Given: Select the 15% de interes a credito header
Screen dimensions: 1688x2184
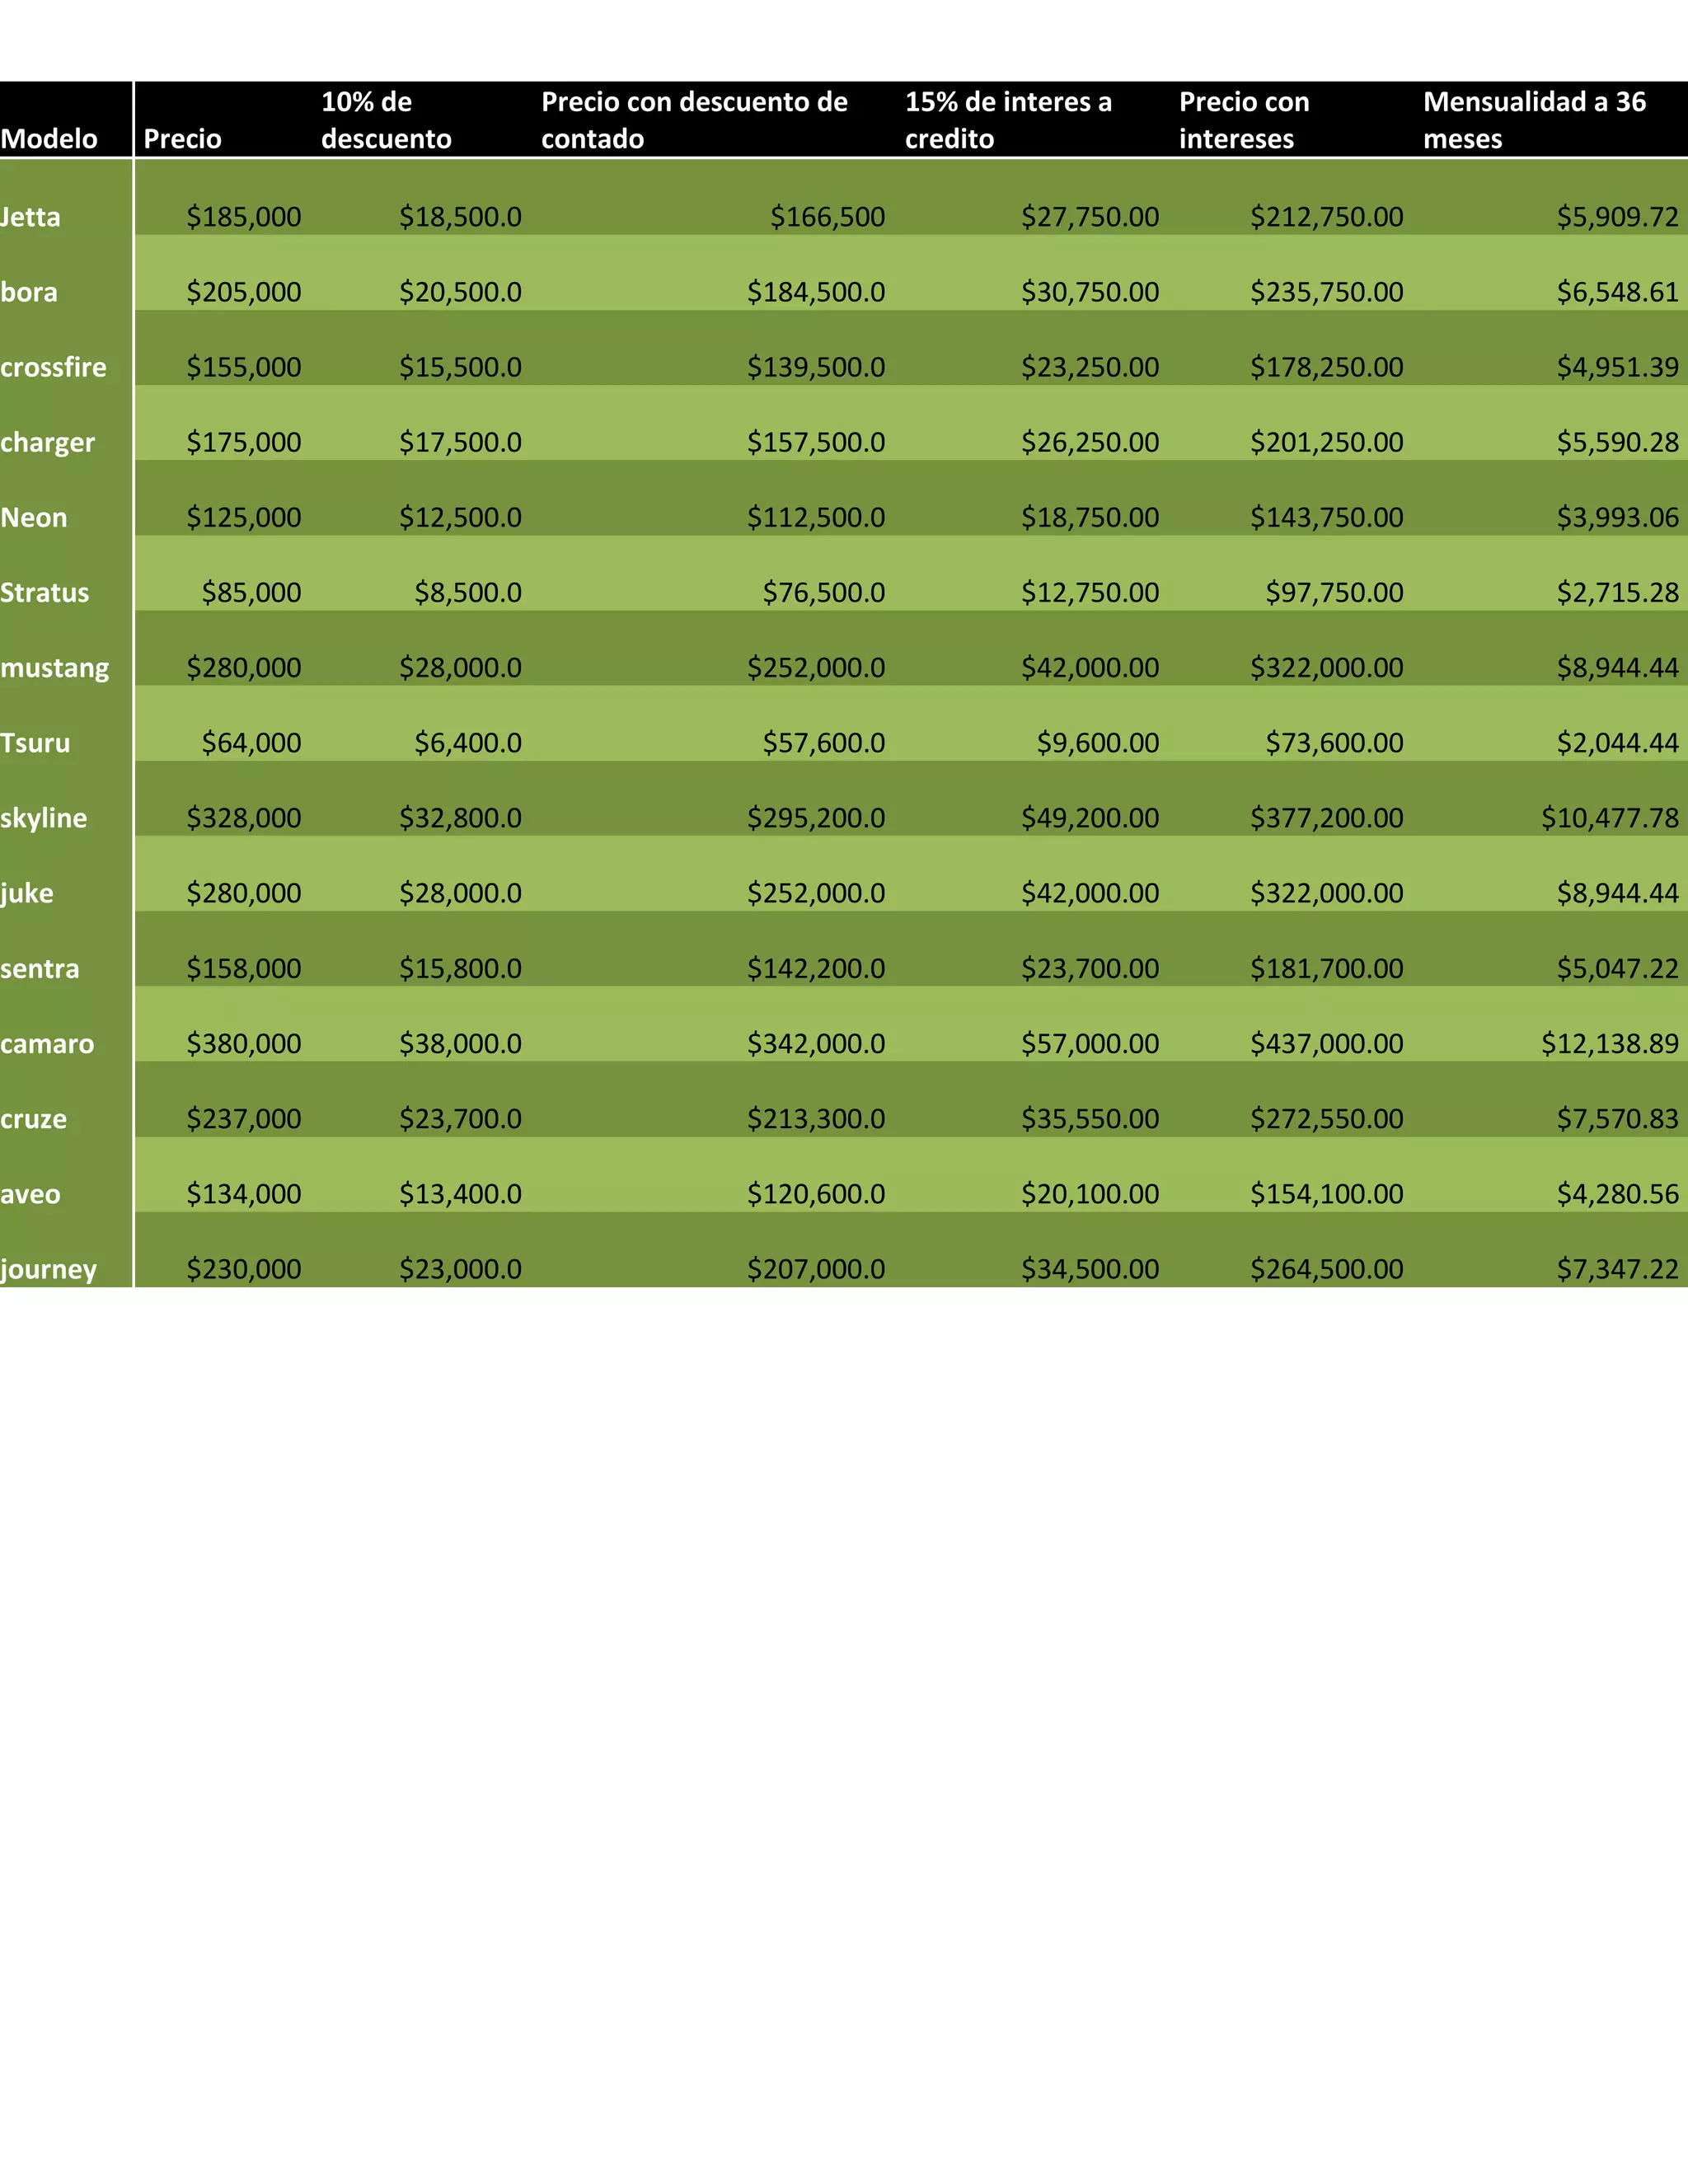Looking at the screenshot, I should [x=1008, y=120].
